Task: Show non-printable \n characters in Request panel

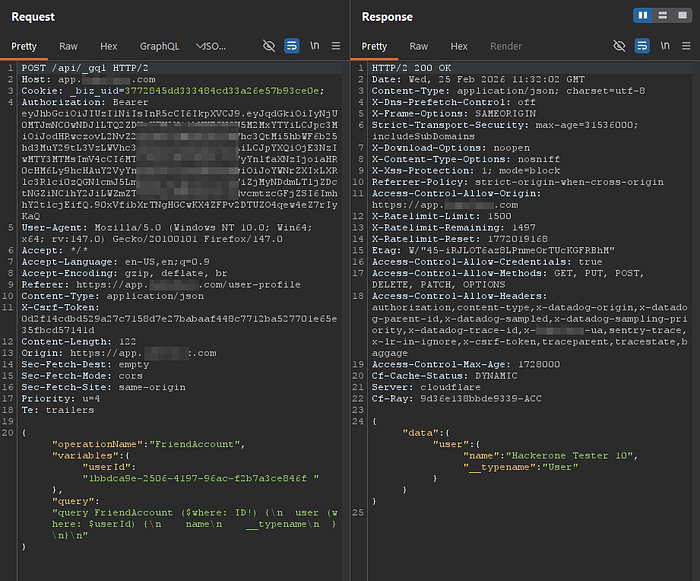Action: pos(315,46)
